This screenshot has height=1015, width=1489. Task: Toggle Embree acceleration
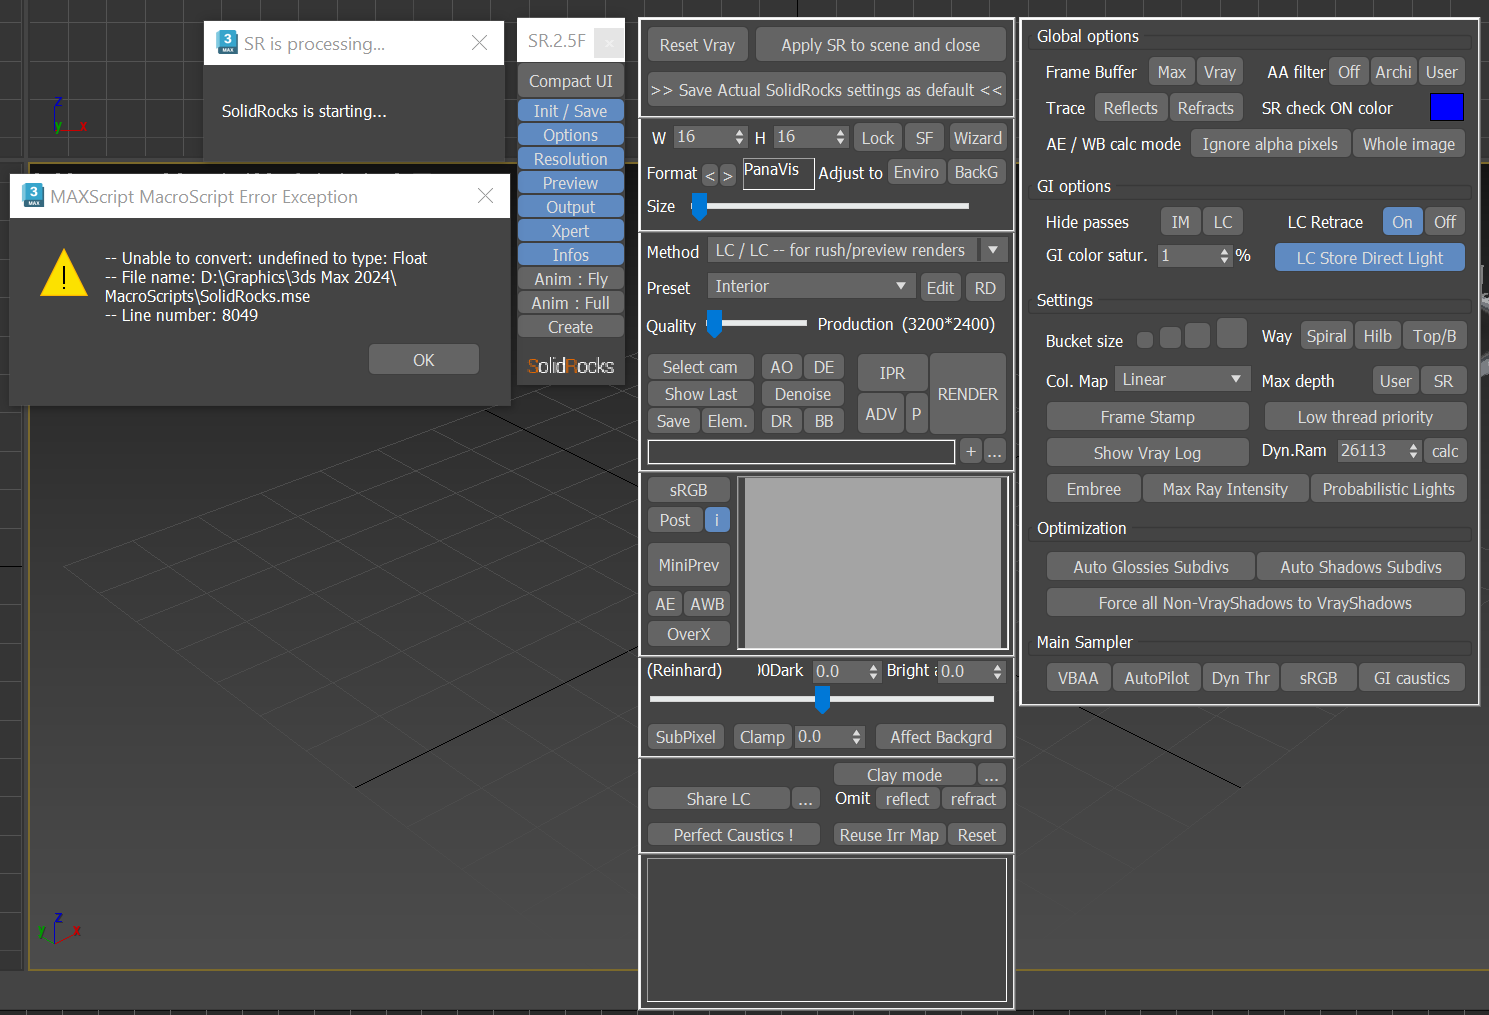pos(1093,489)
